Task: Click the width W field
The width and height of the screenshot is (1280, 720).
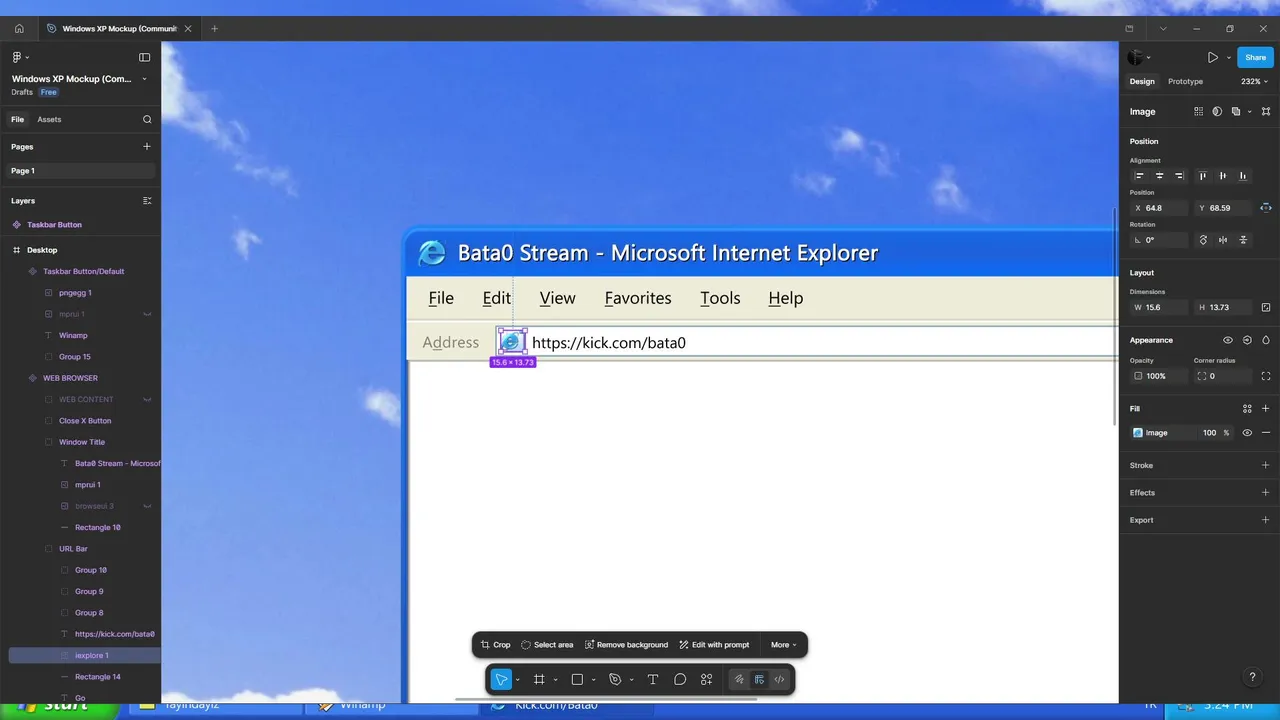Action: (1159, 308)
